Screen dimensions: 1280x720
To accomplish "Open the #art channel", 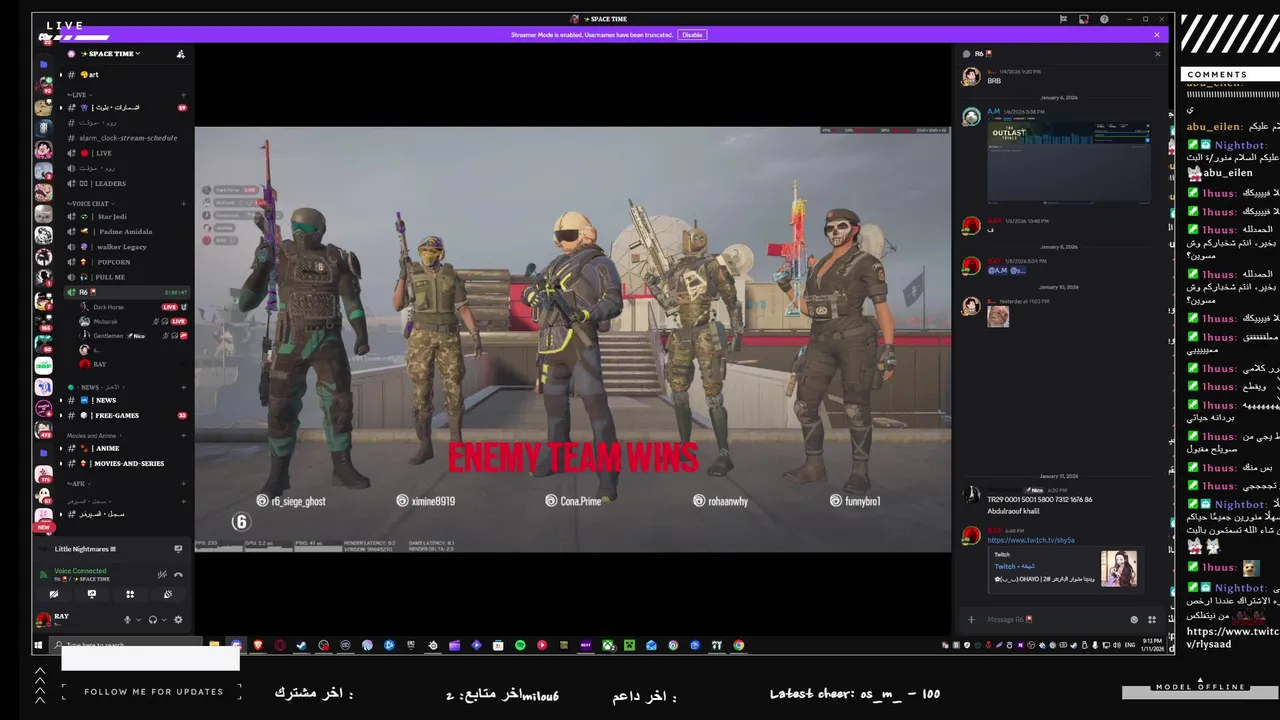I will pyautogui.click(x=125, y=75).
